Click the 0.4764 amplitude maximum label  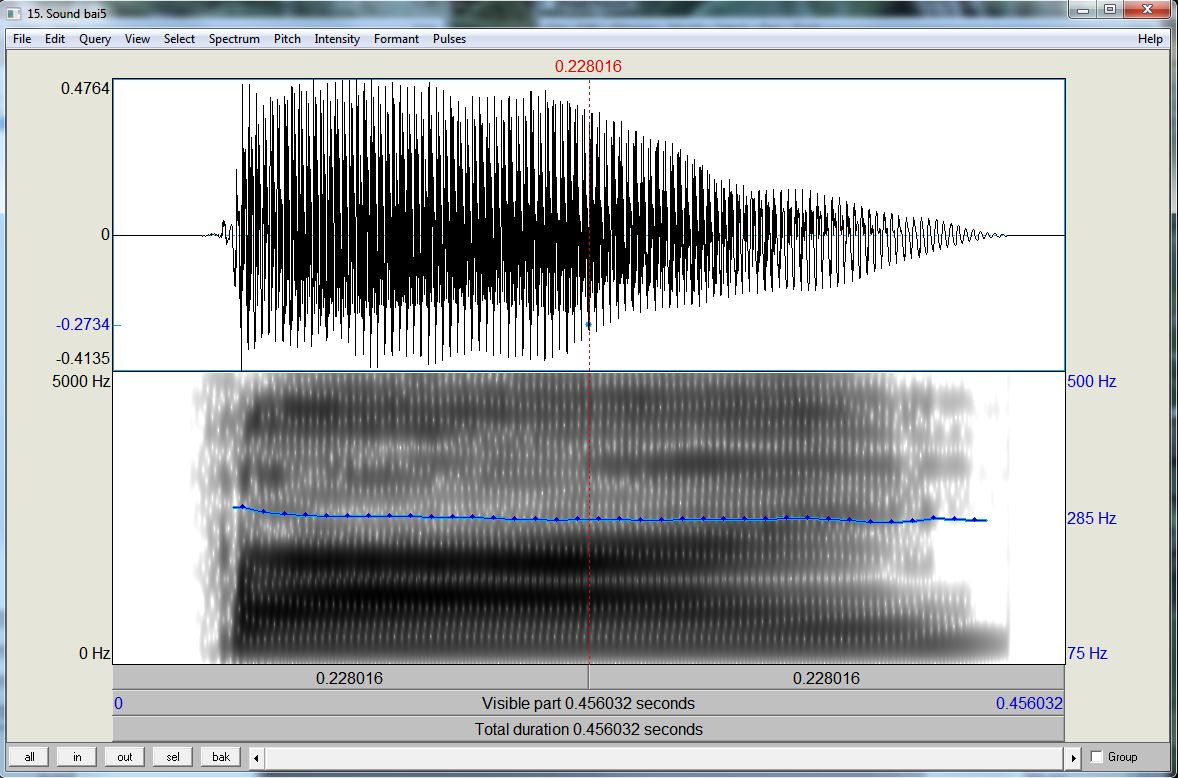(x=85, y=89)
